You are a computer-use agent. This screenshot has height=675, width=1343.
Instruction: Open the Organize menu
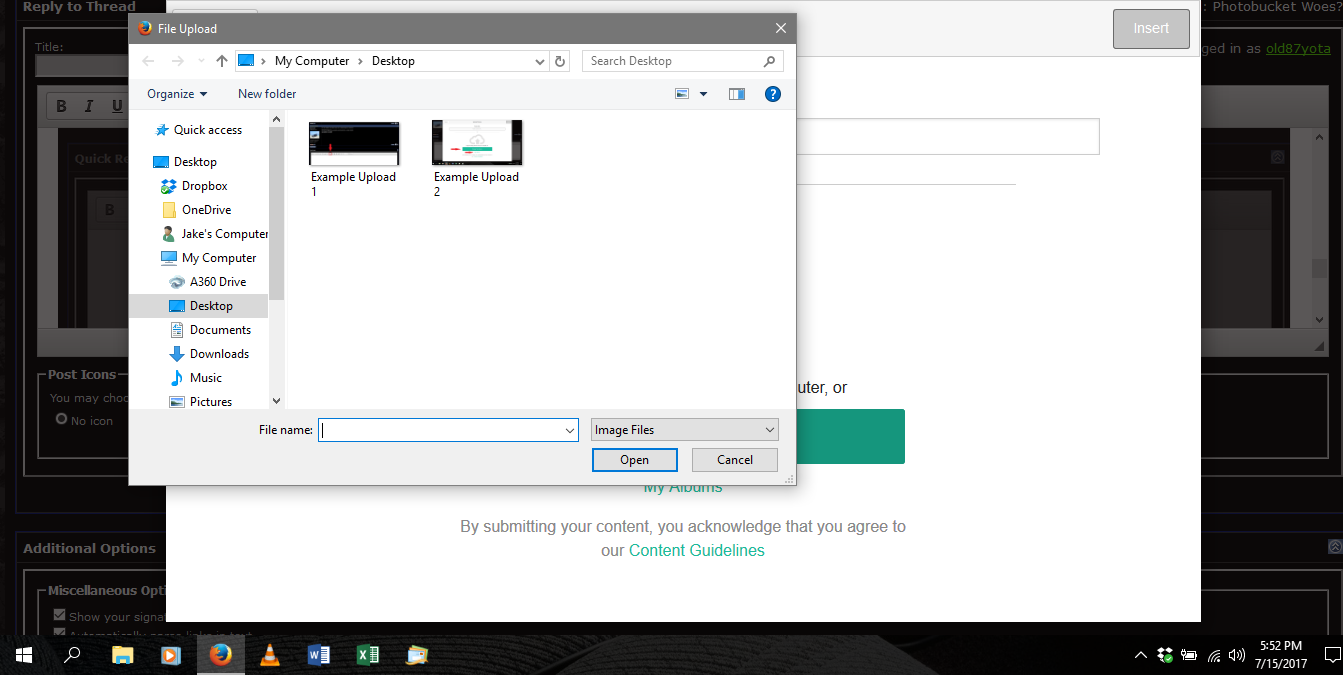tap(177, 94)
